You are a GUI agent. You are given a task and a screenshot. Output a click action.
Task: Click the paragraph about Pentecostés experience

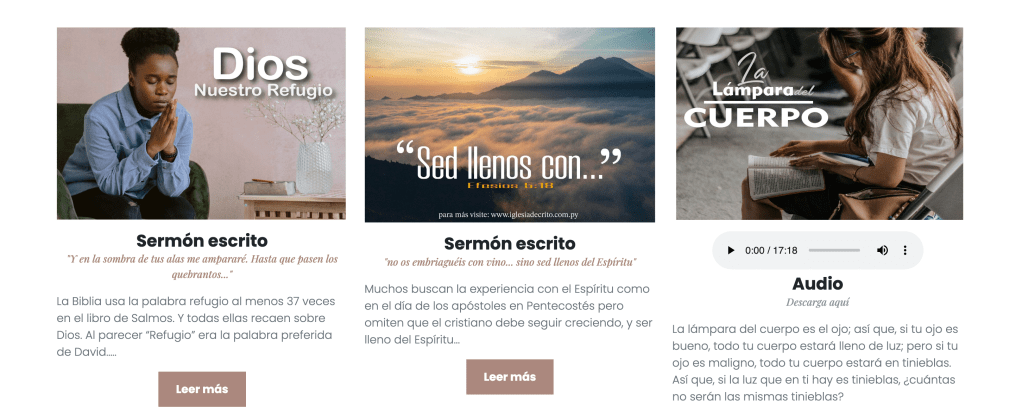[x=507, y=314]
